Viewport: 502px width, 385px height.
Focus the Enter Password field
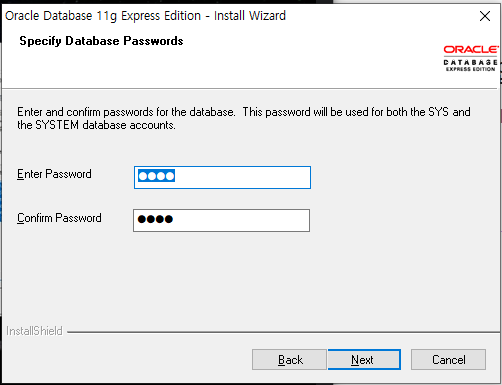(222, 177)
